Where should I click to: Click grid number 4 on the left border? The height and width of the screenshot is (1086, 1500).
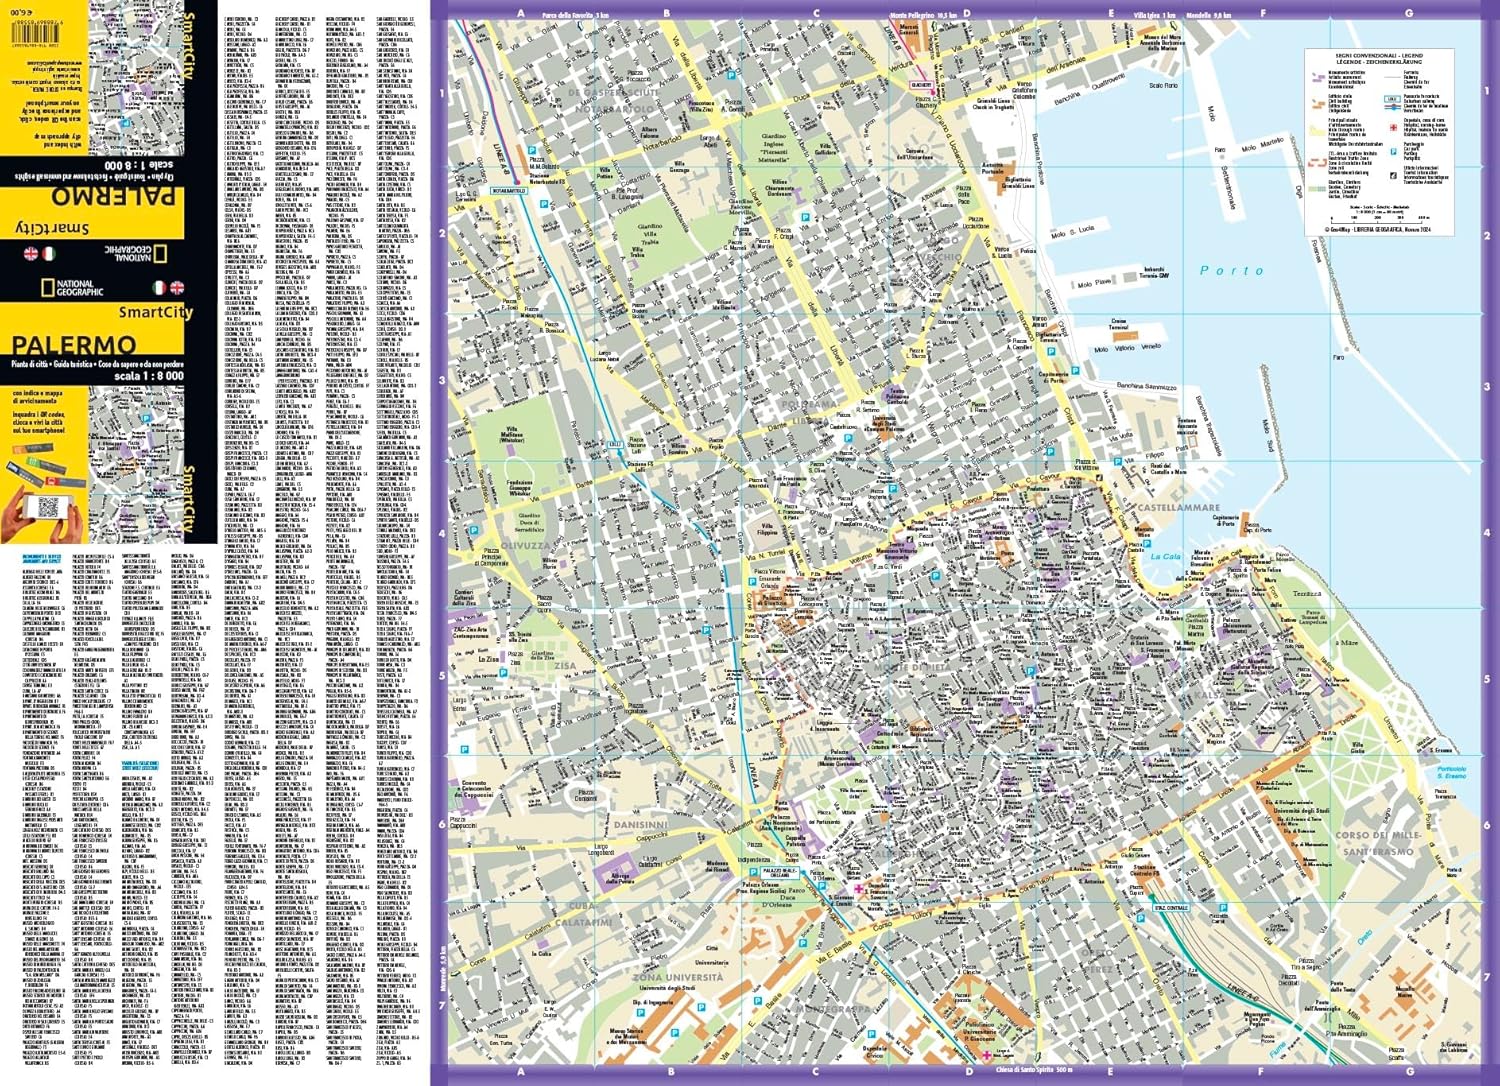click(x=441, y=533)
